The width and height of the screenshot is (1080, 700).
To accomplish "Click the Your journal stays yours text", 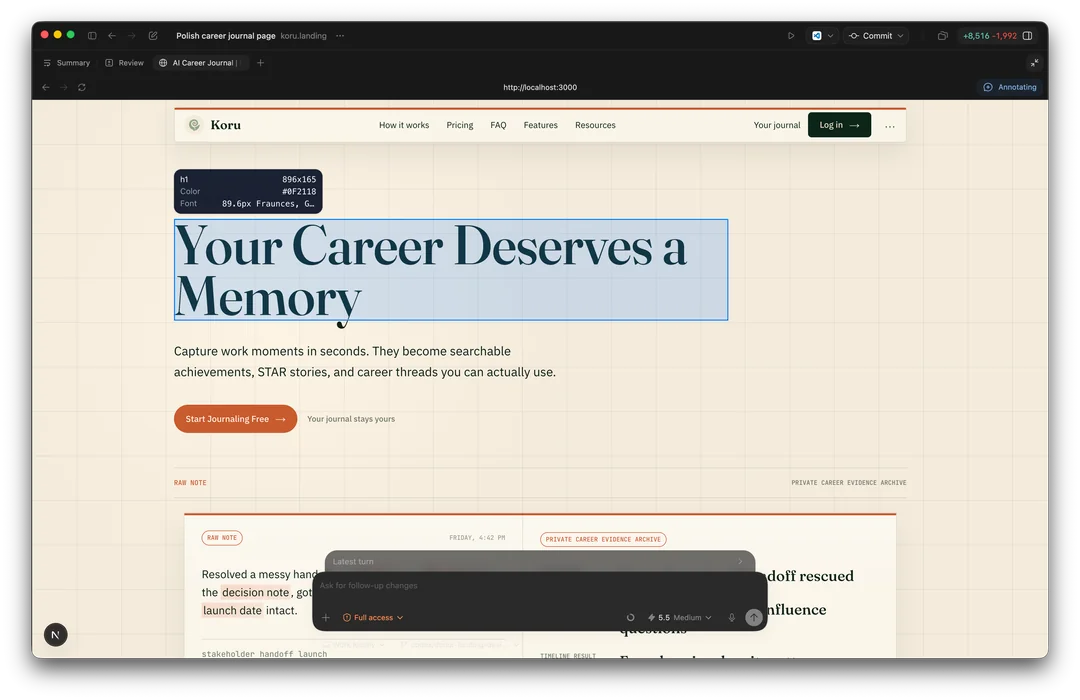I will click(x=351, y=419).
